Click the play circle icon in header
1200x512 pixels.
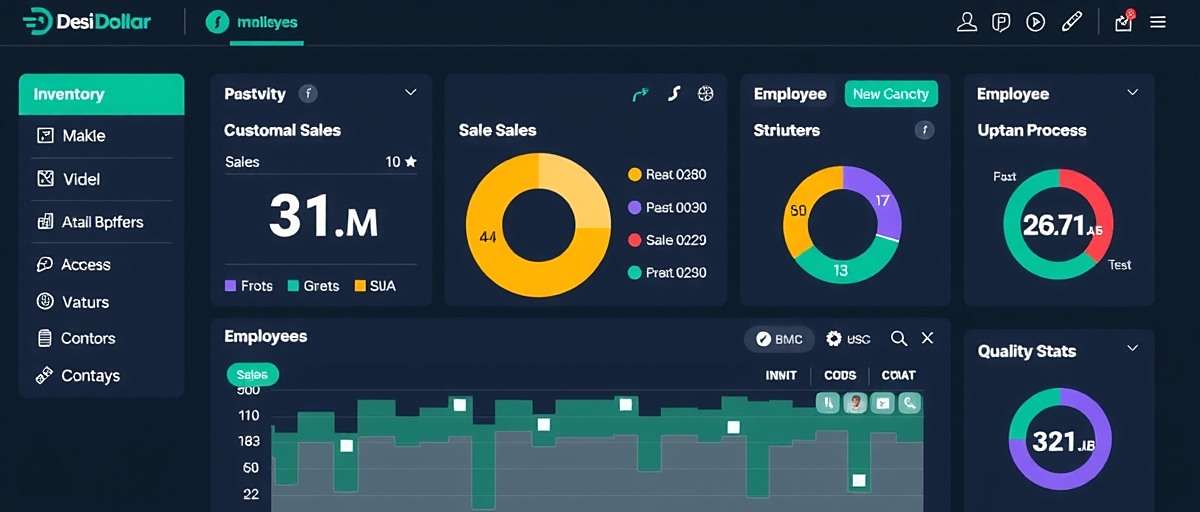1036,22
